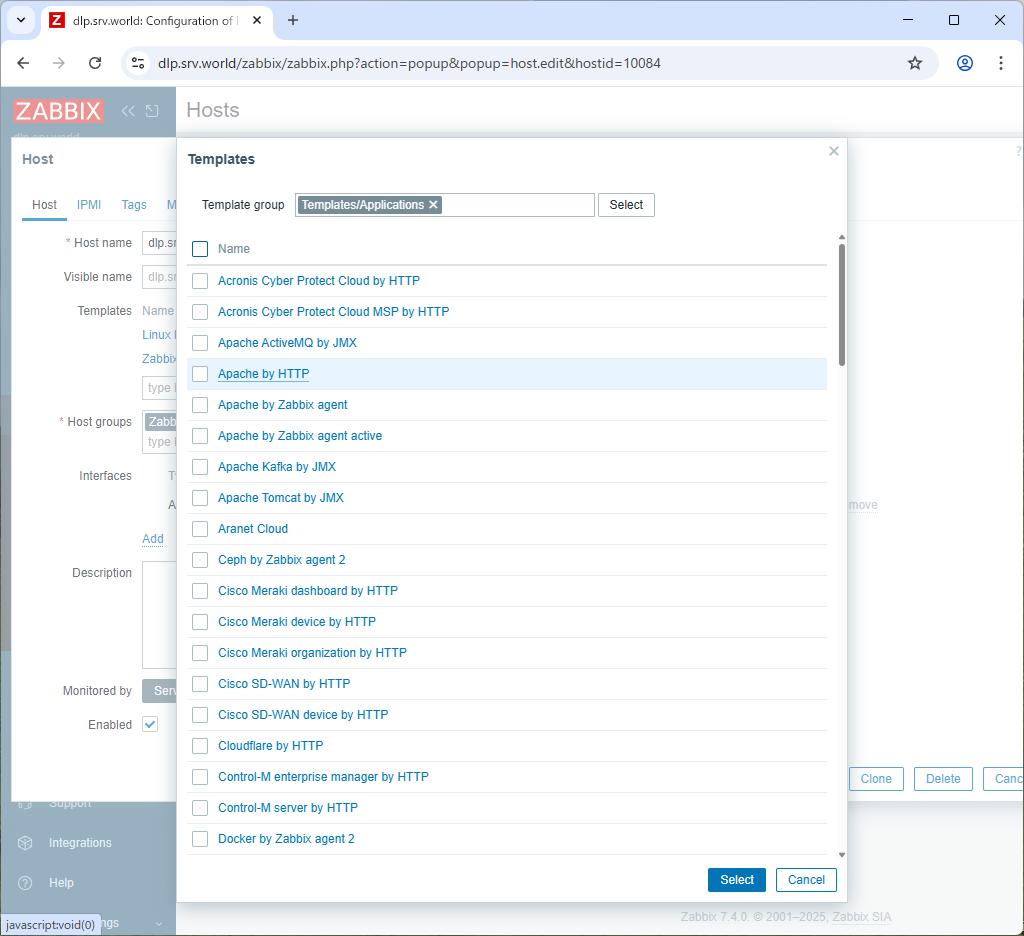Choose the Aranet Cloud template link
The height and width of the screenshot is (936, 1024).
(x=253, y=529)
